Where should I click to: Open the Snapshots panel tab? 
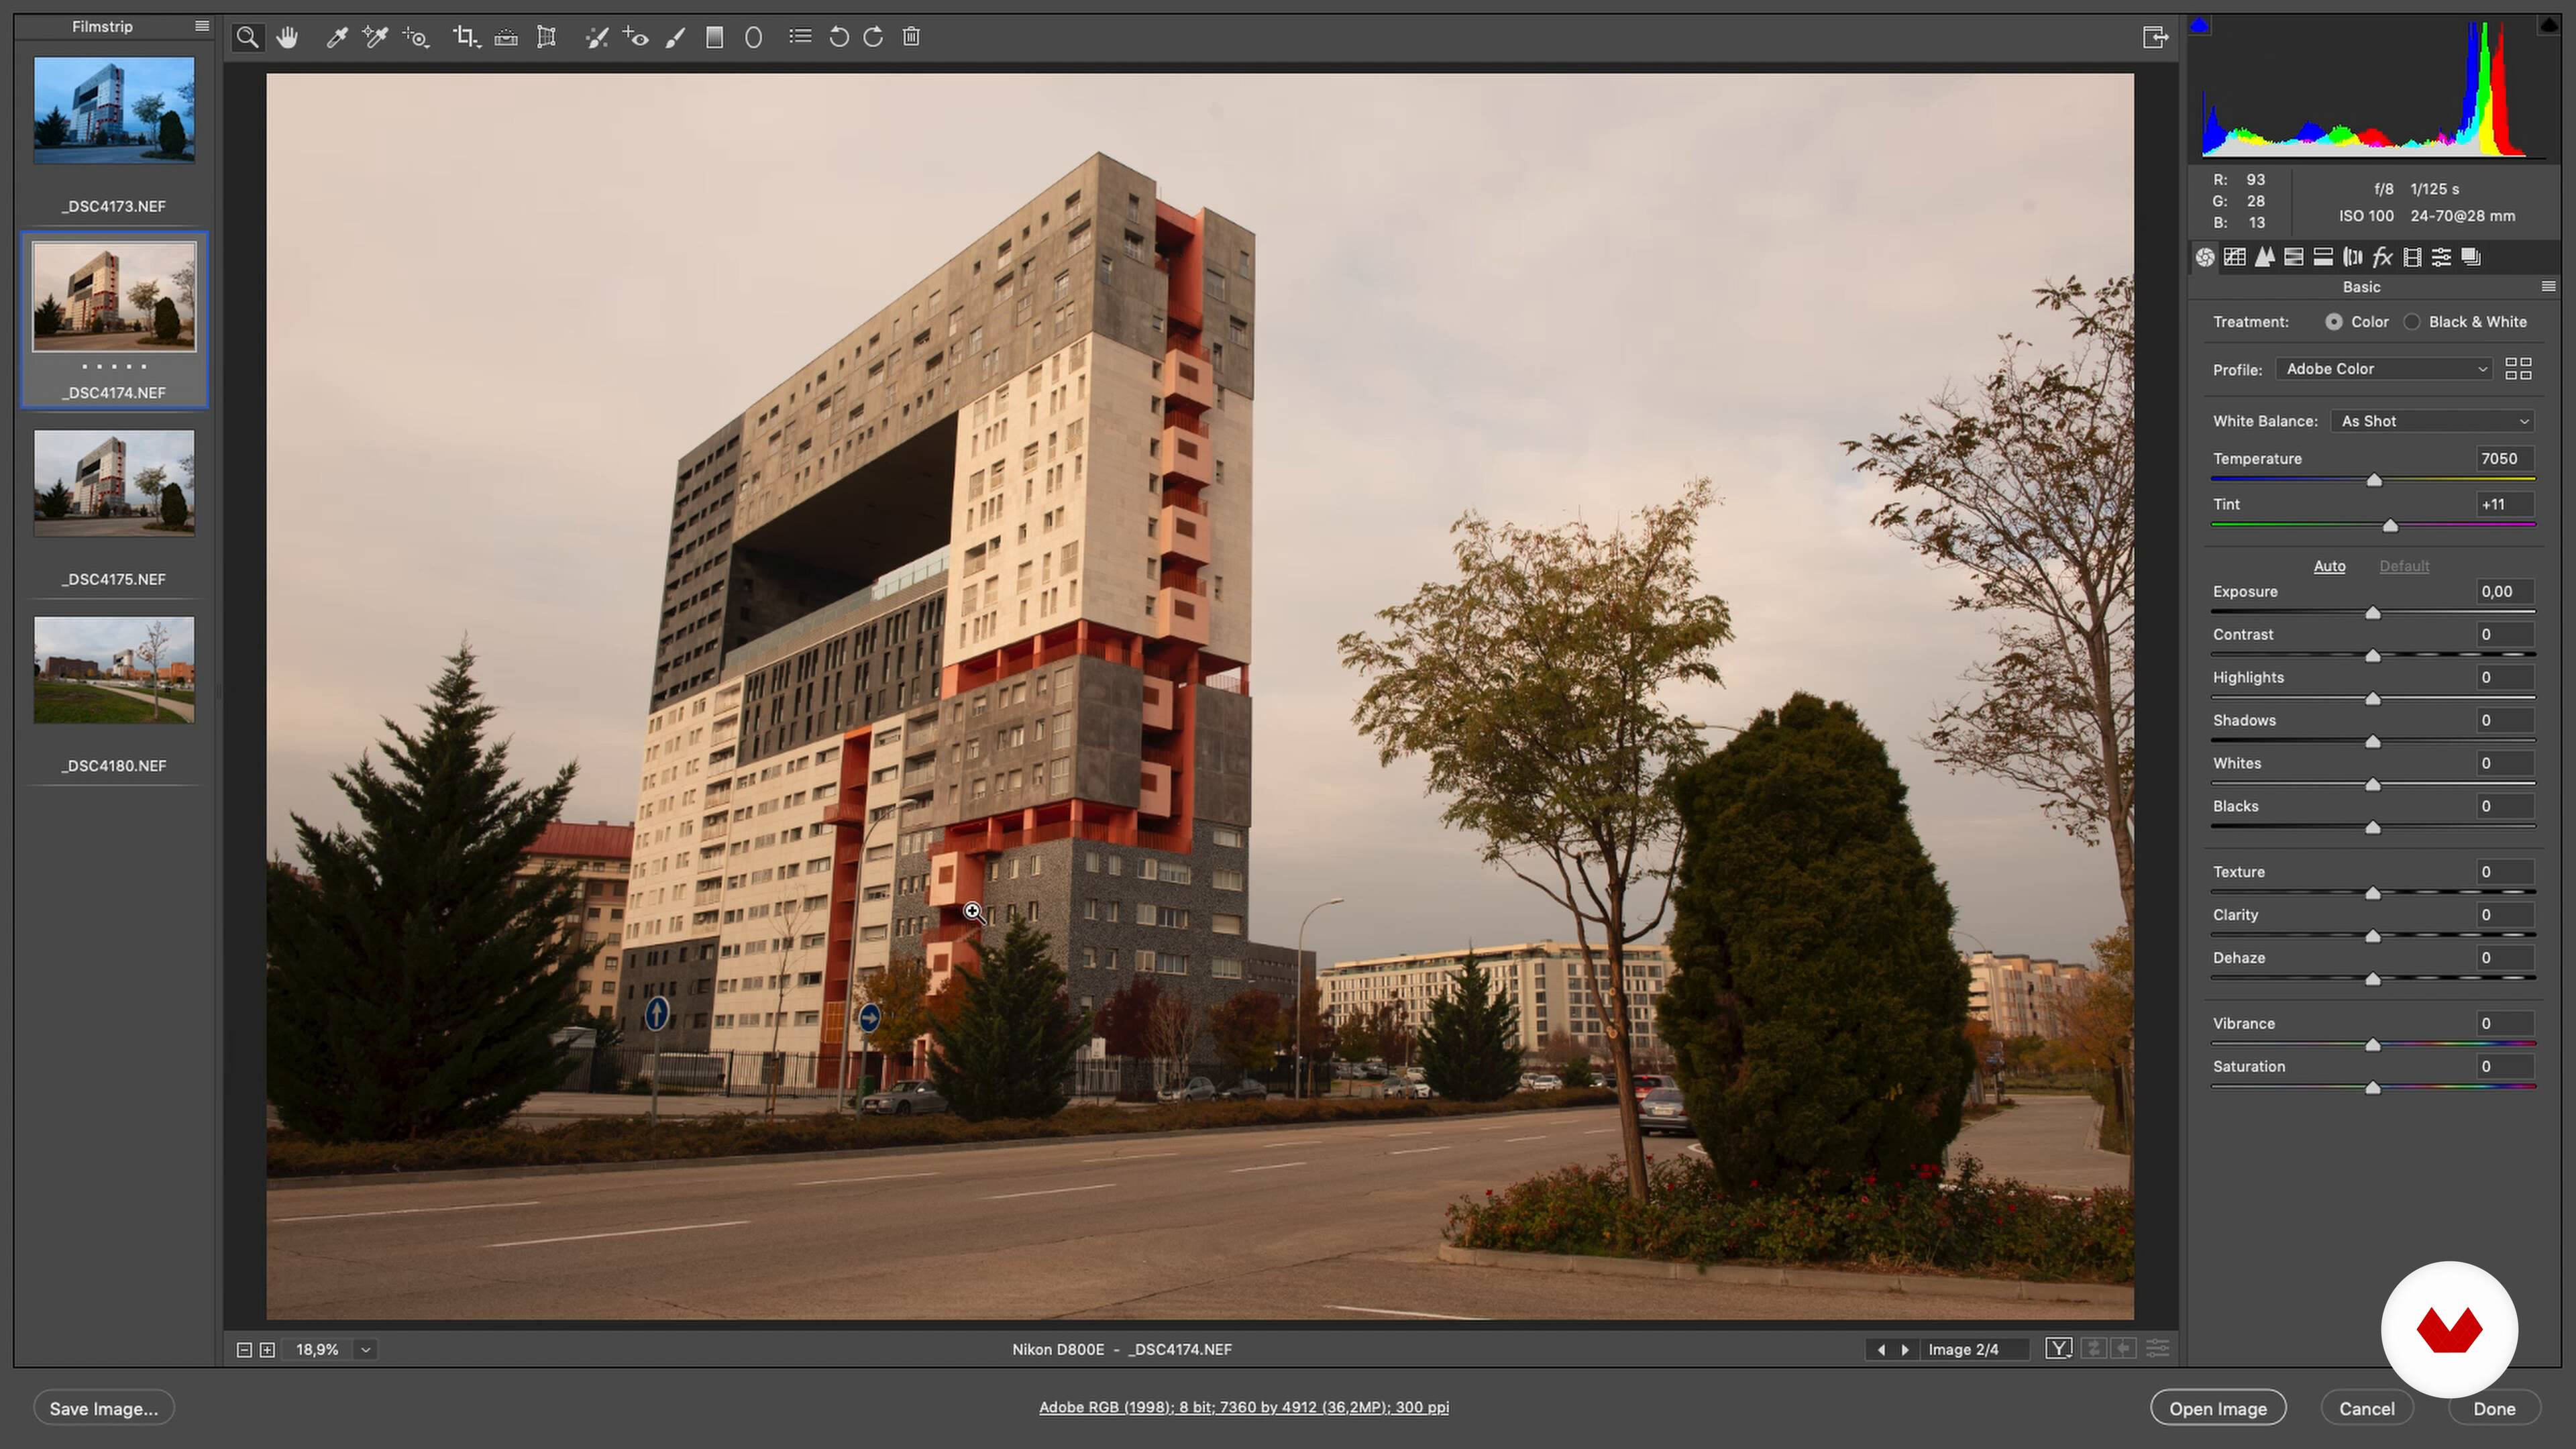[2471, 258]
